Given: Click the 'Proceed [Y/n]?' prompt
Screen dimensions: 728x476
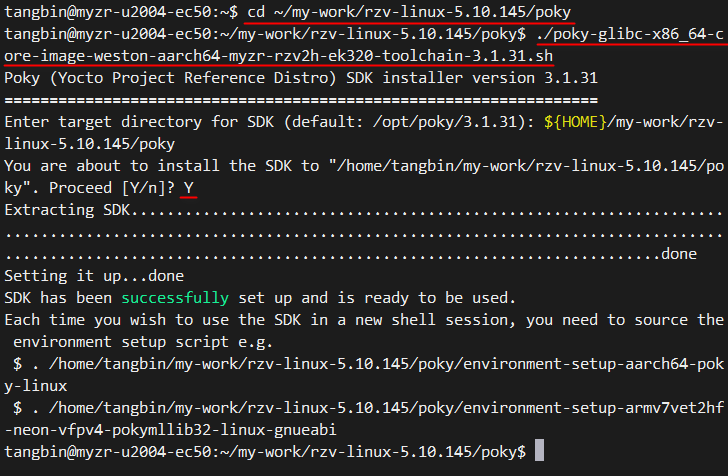Looking at the screenshot, I should (x=112, y=188).
